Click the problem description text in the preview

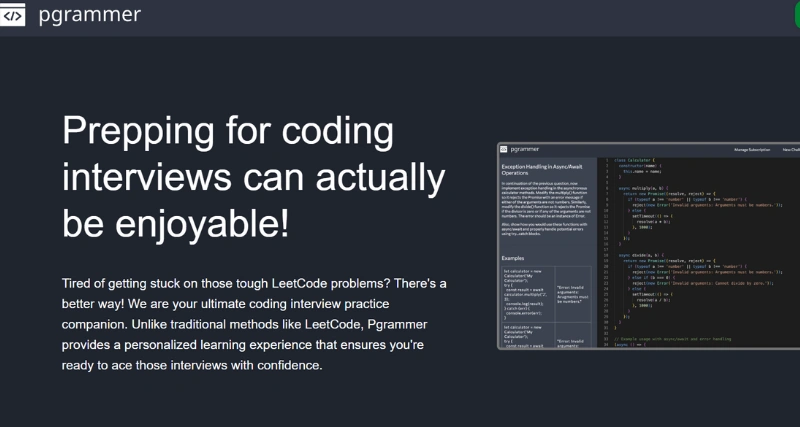(x=545, y=205)
